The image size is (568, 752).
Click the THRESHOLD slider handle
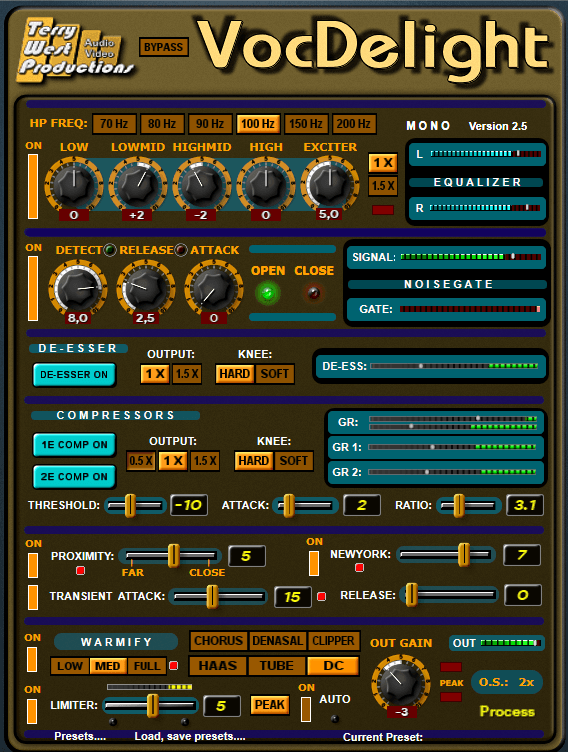(130, 505)
